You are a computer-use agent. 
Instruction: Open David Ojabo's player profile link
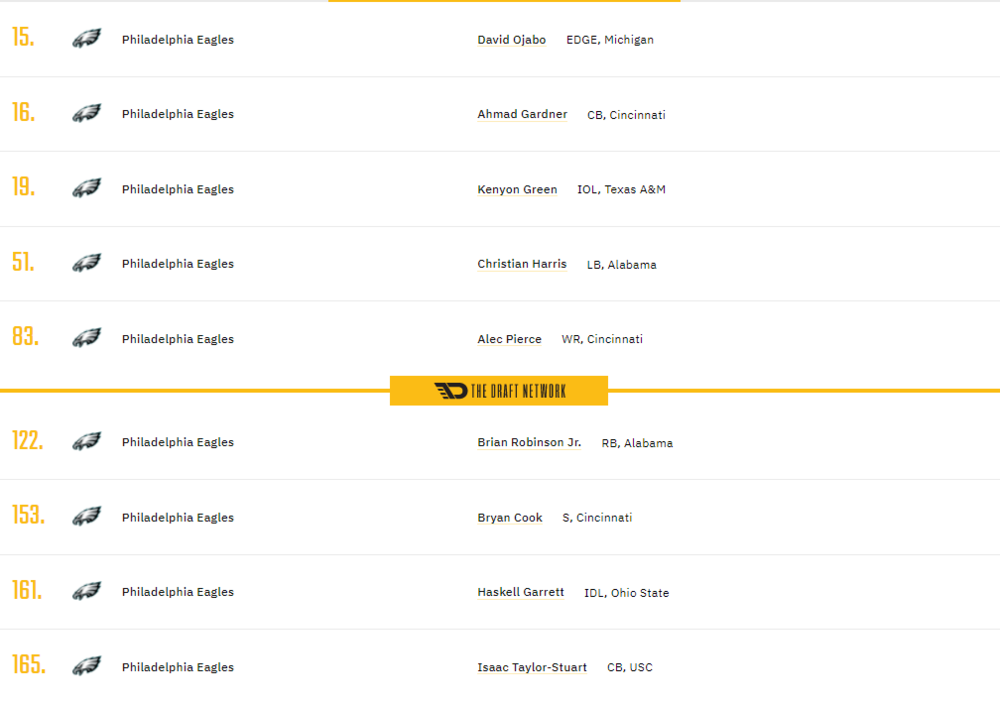point(511,40)
